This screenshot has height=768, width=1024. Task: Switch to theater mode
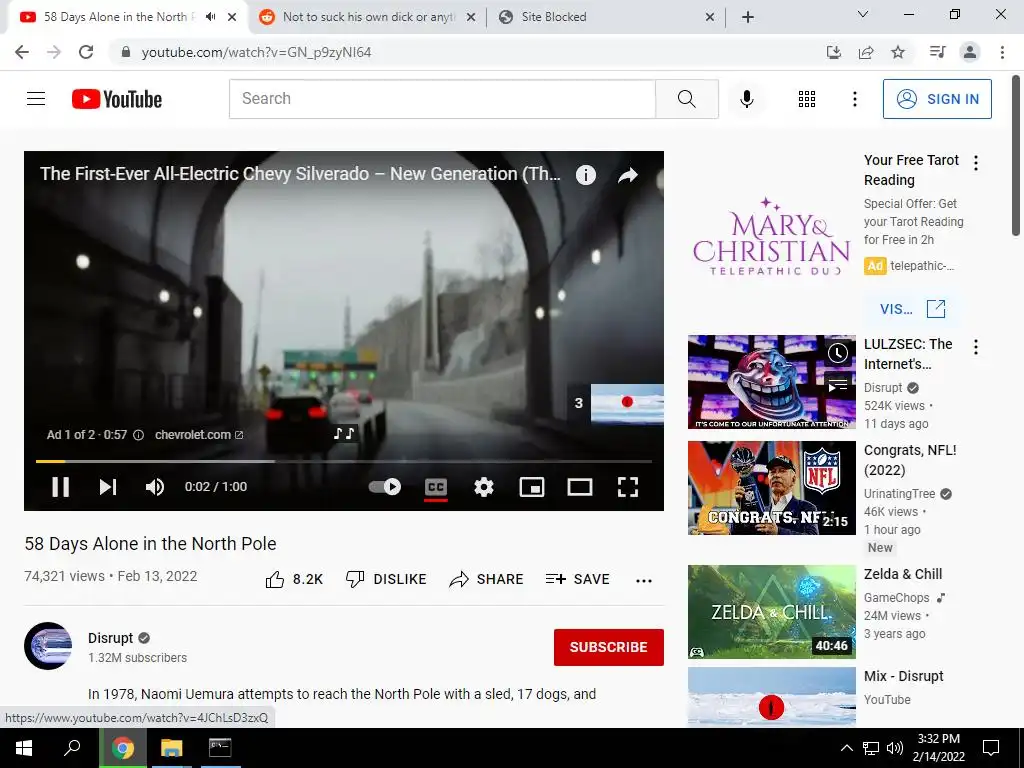coord(579,487)
